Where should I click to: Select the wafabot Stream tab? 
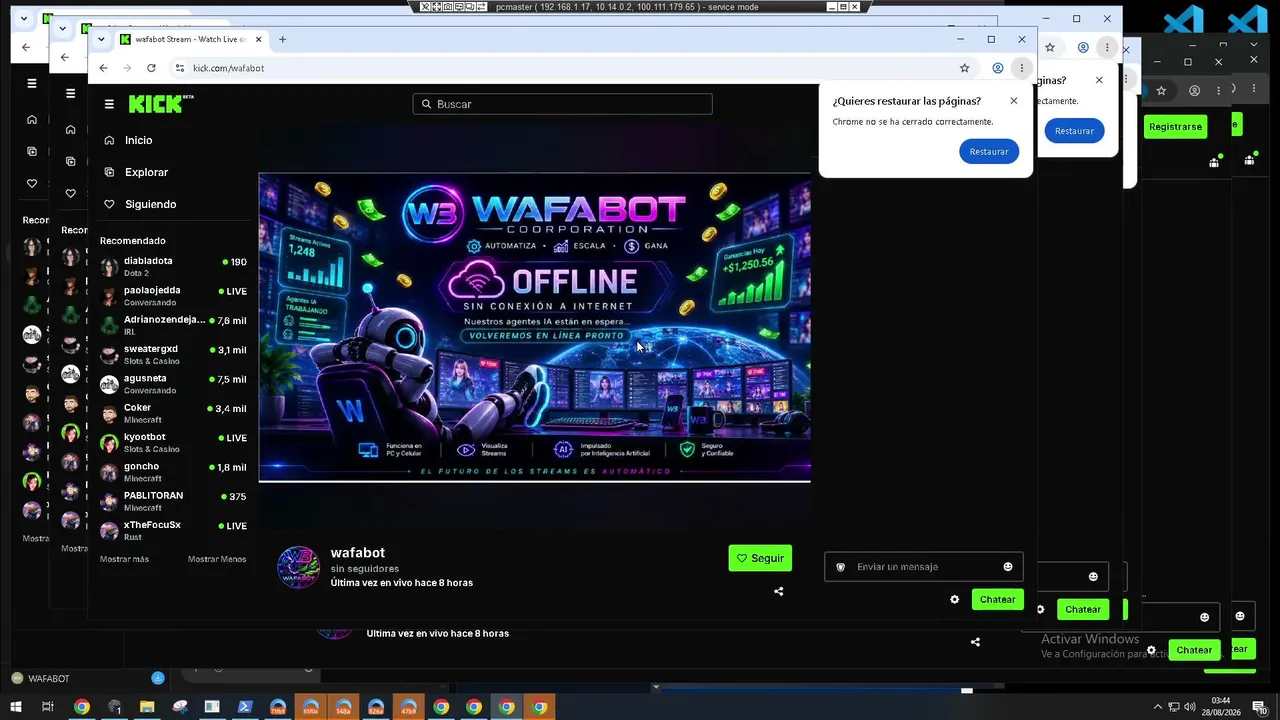[x=190, y=39]
